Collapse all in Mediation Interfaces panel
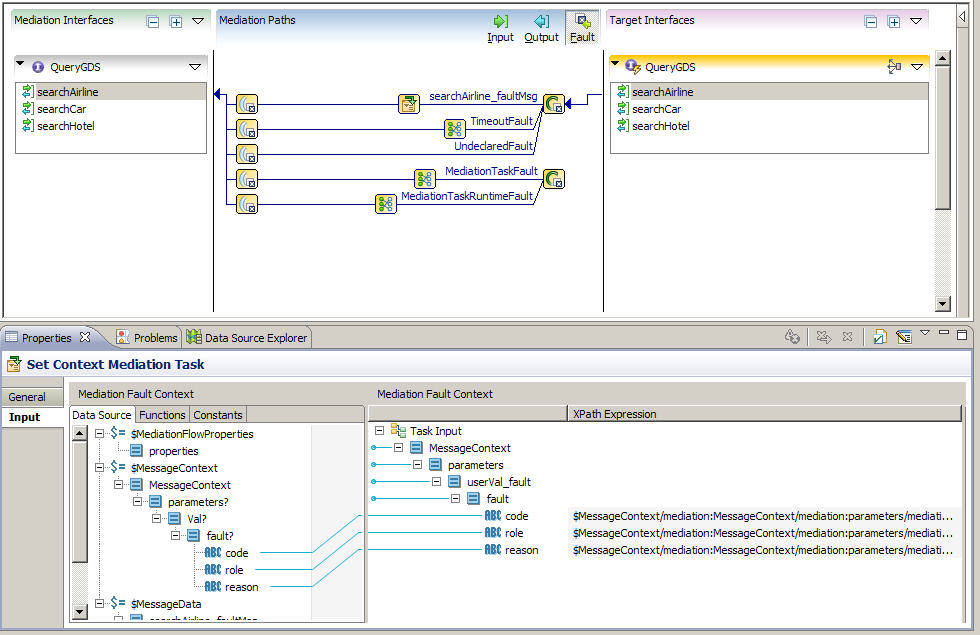The width and height of the screenshot is (980, 635). click(153, 21)
